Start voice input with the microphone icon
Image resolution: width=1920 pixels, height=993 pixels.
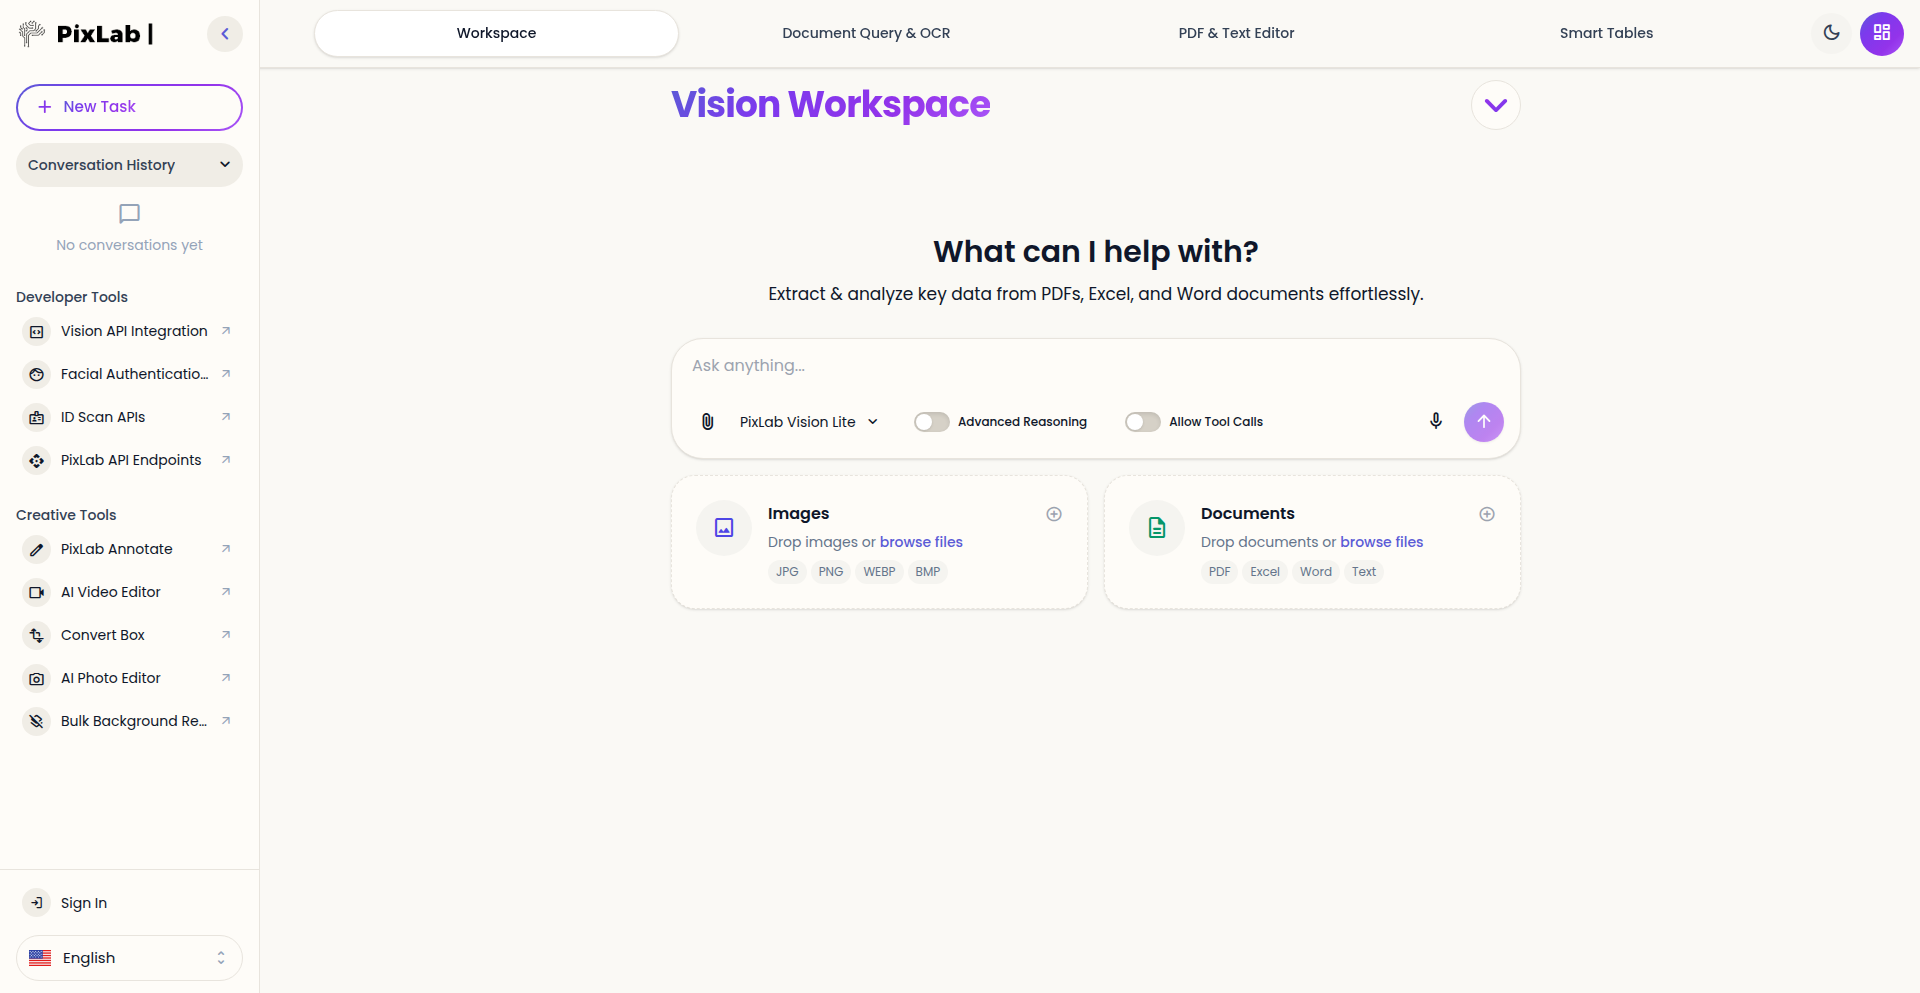tap(1435, 422)
